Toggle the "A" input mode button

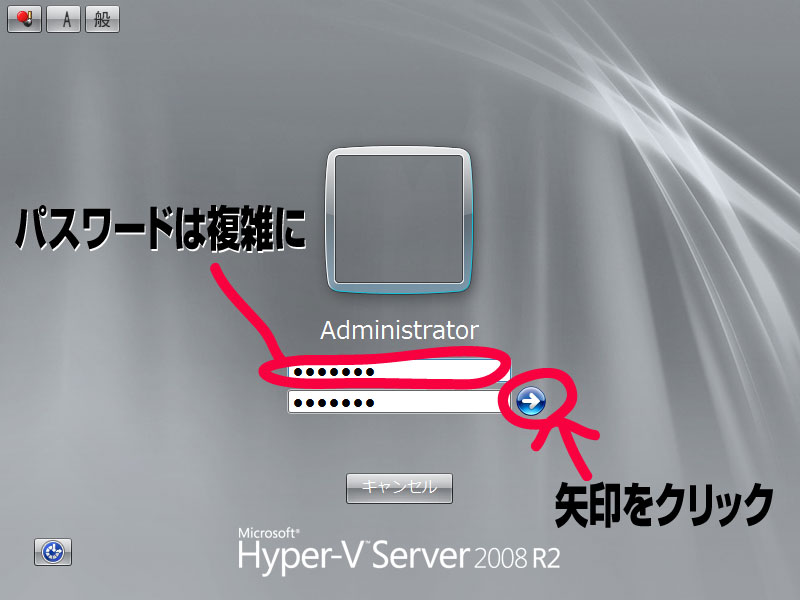63,19
